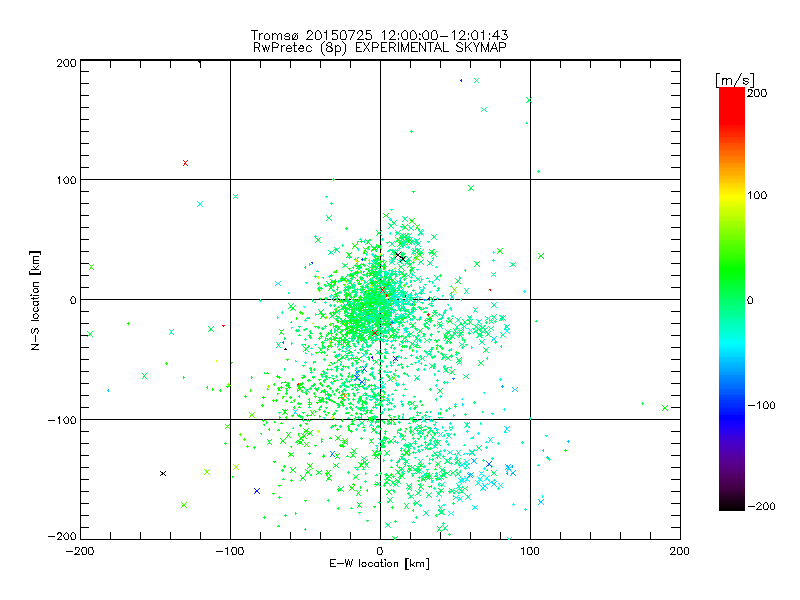Select the N-S axis tick label "-200"
Image resolution: width=800 pixels, height=600 pixels.
pyautogui.click(x=62, y=536)
